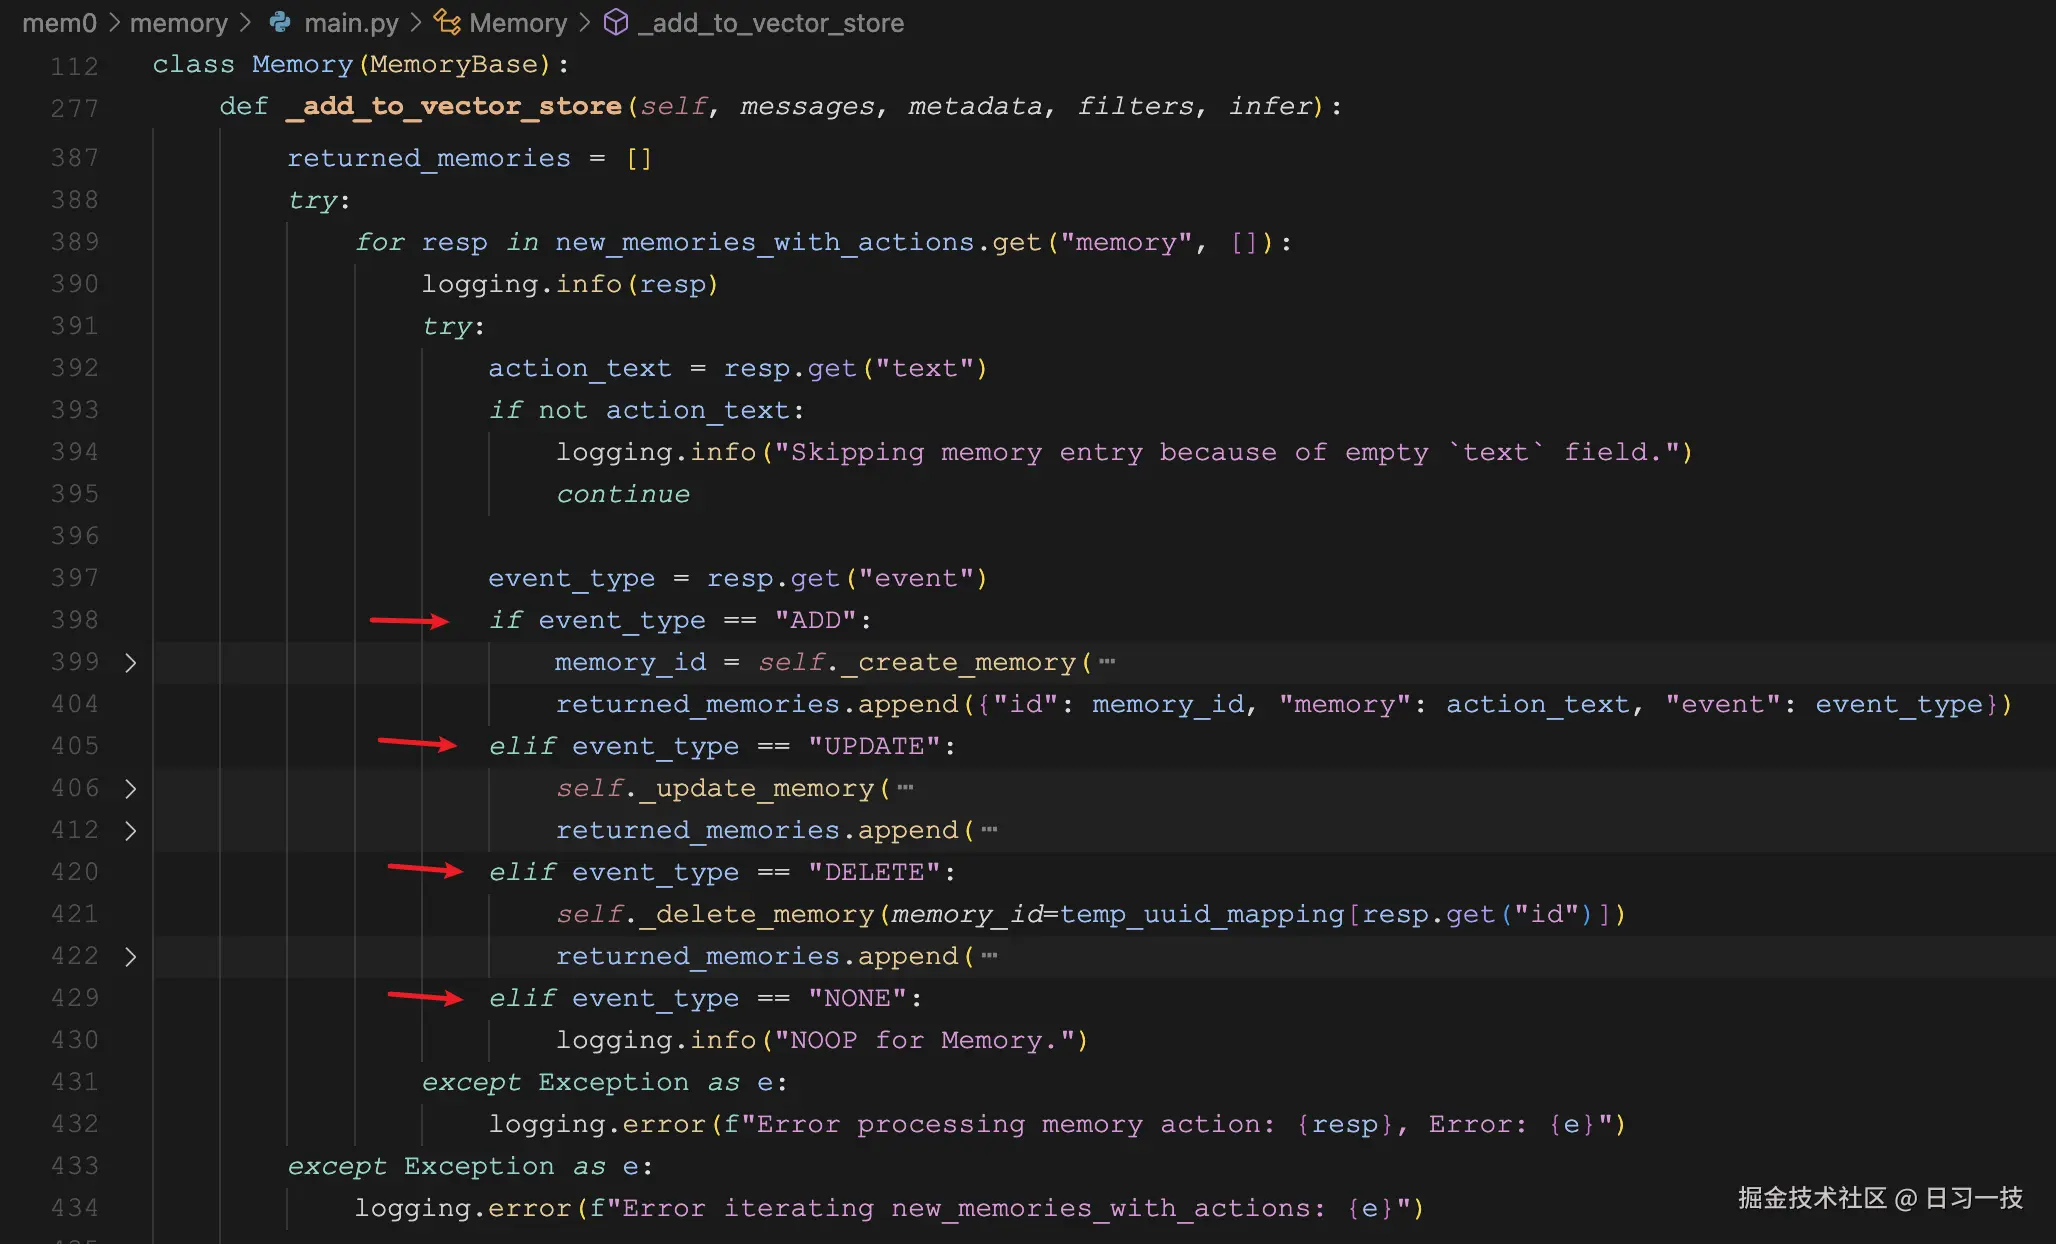Expand collapsed append block at line 422
The image size is (2056, 1244).
pyautogui.click(x=130, y=957)
